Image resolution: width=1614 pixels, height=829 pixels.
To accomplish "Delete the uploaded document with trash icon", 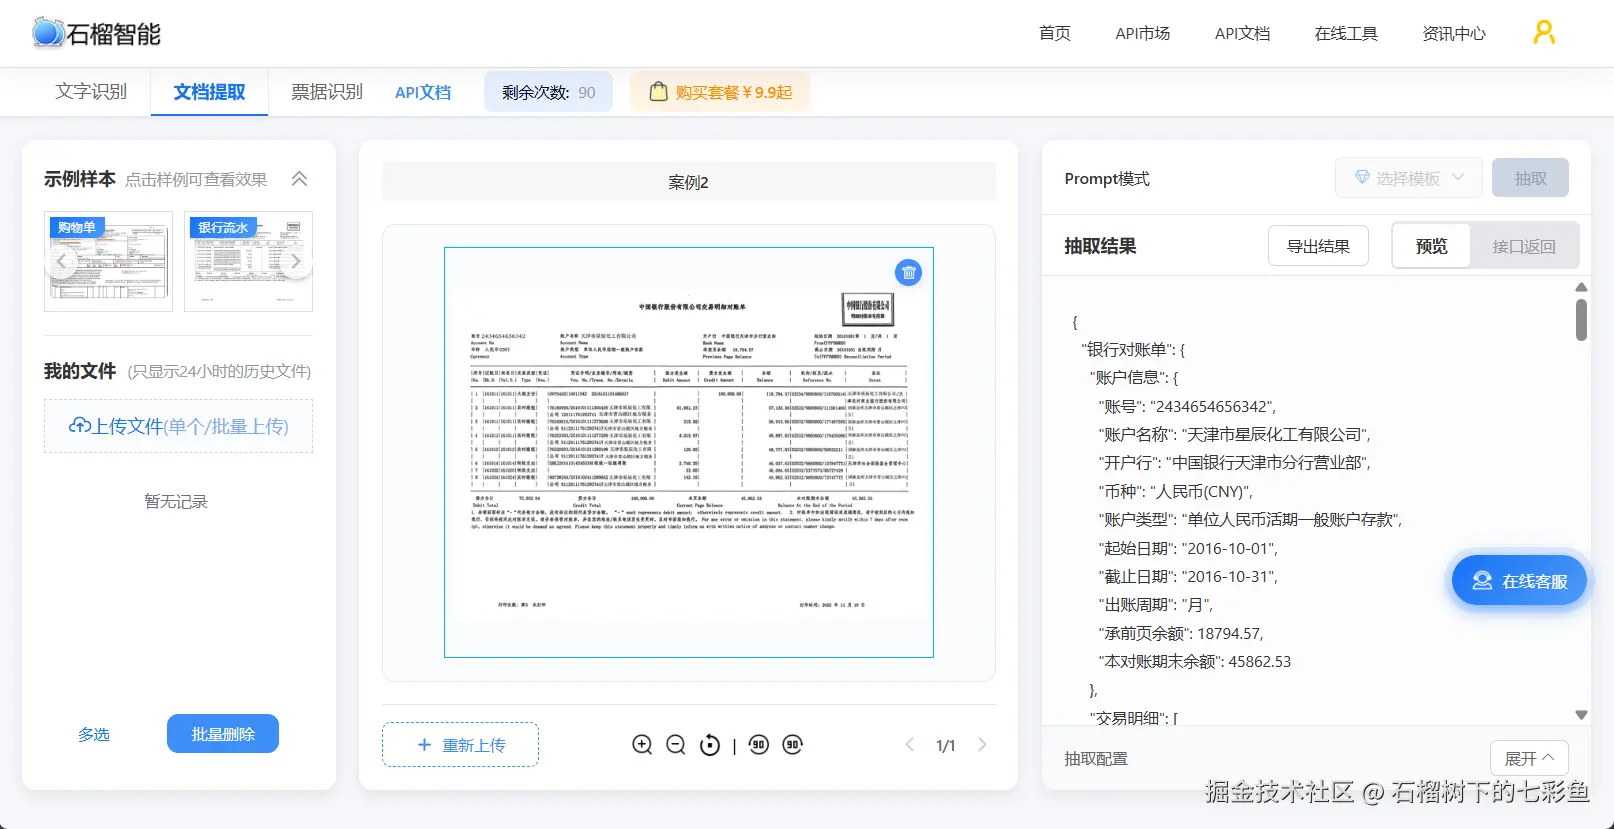I will pos(908,273).
